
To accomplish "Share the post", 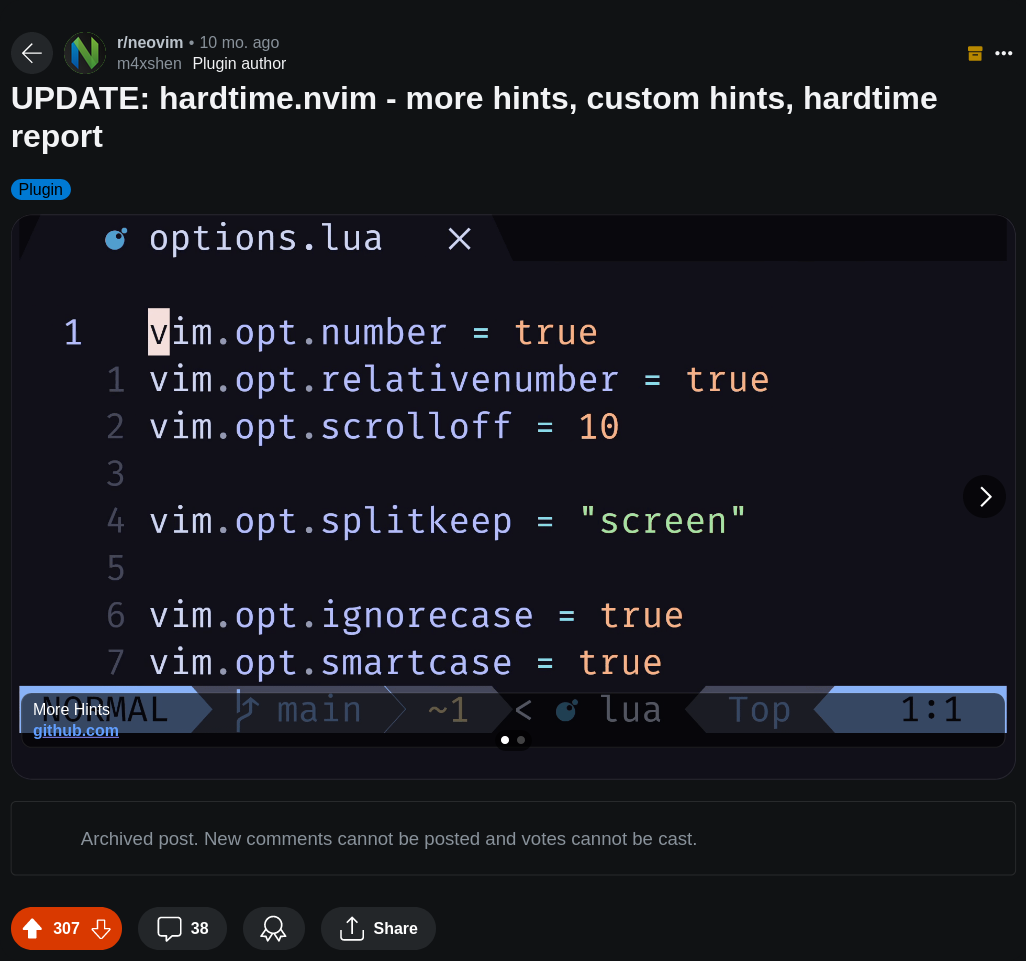I will [x=378, y=930].
